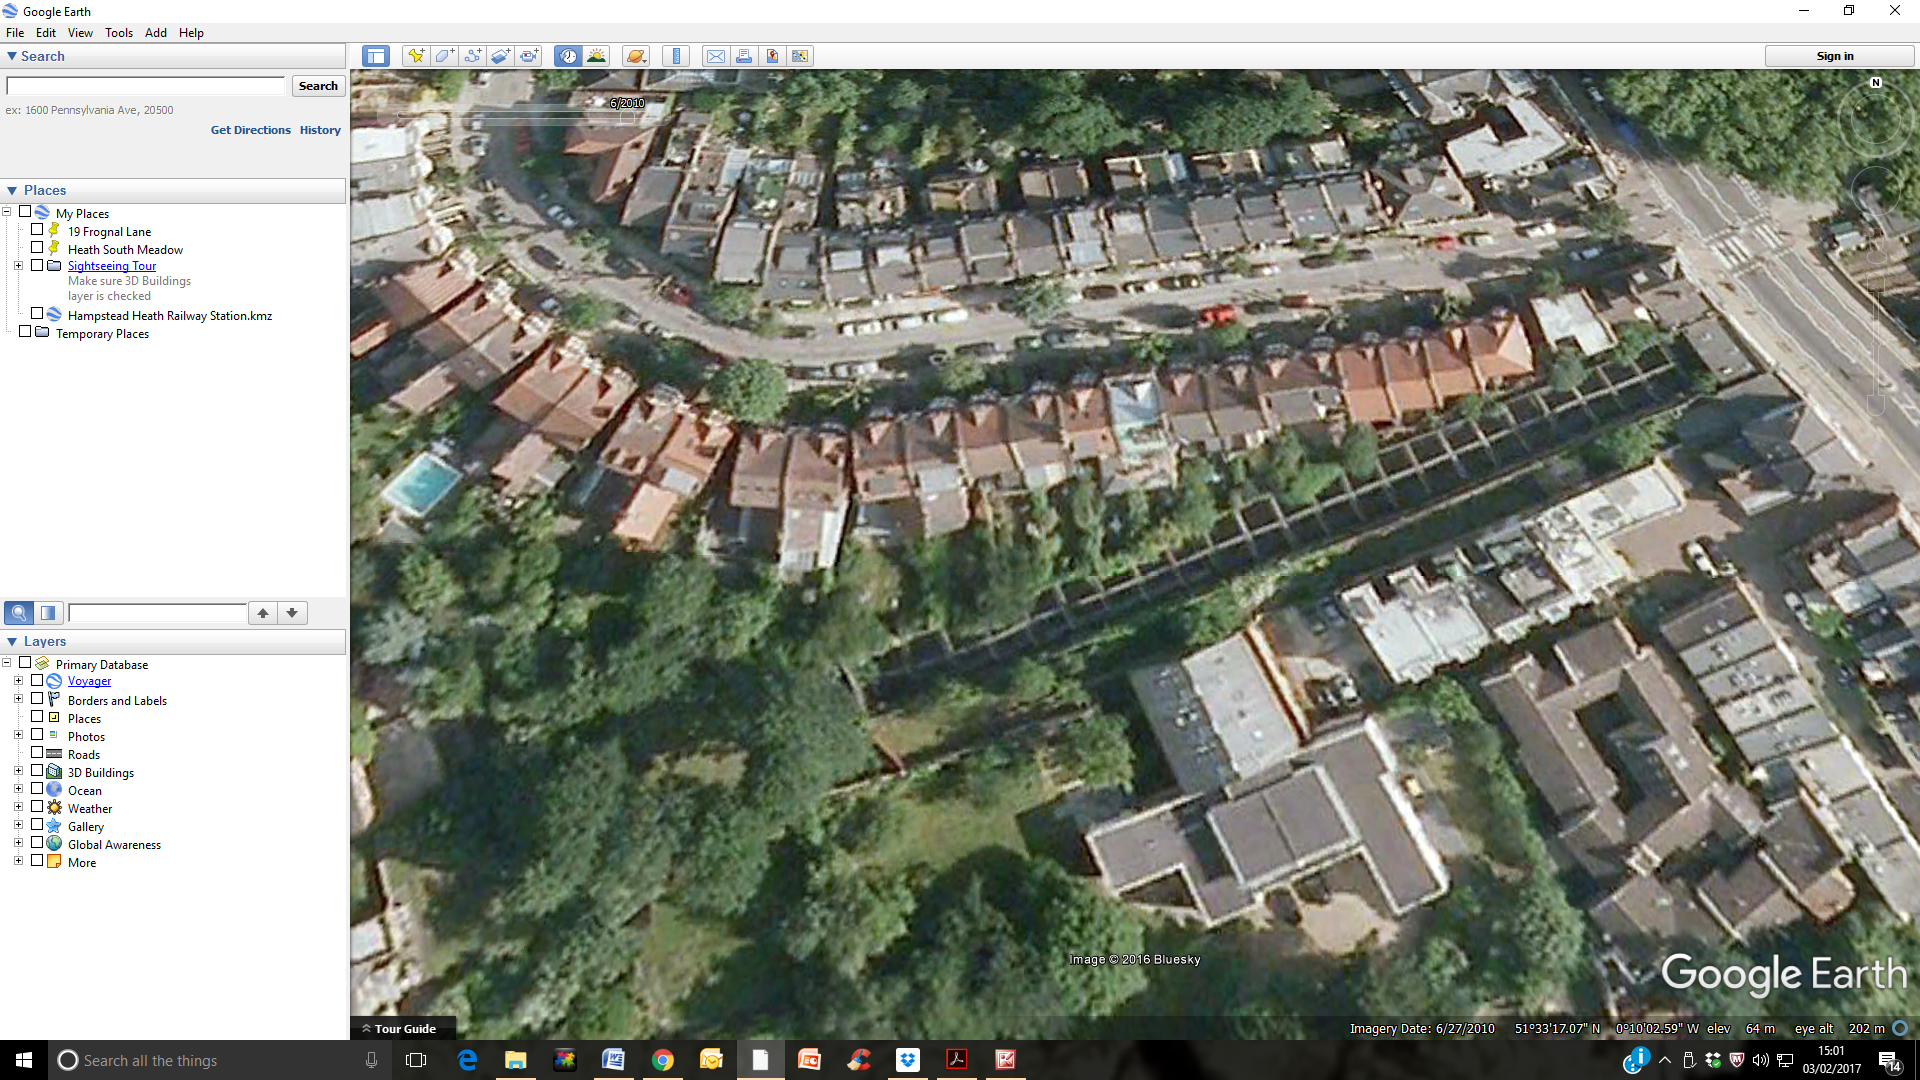Toggle the historical imagery clock button

(568, 56)
